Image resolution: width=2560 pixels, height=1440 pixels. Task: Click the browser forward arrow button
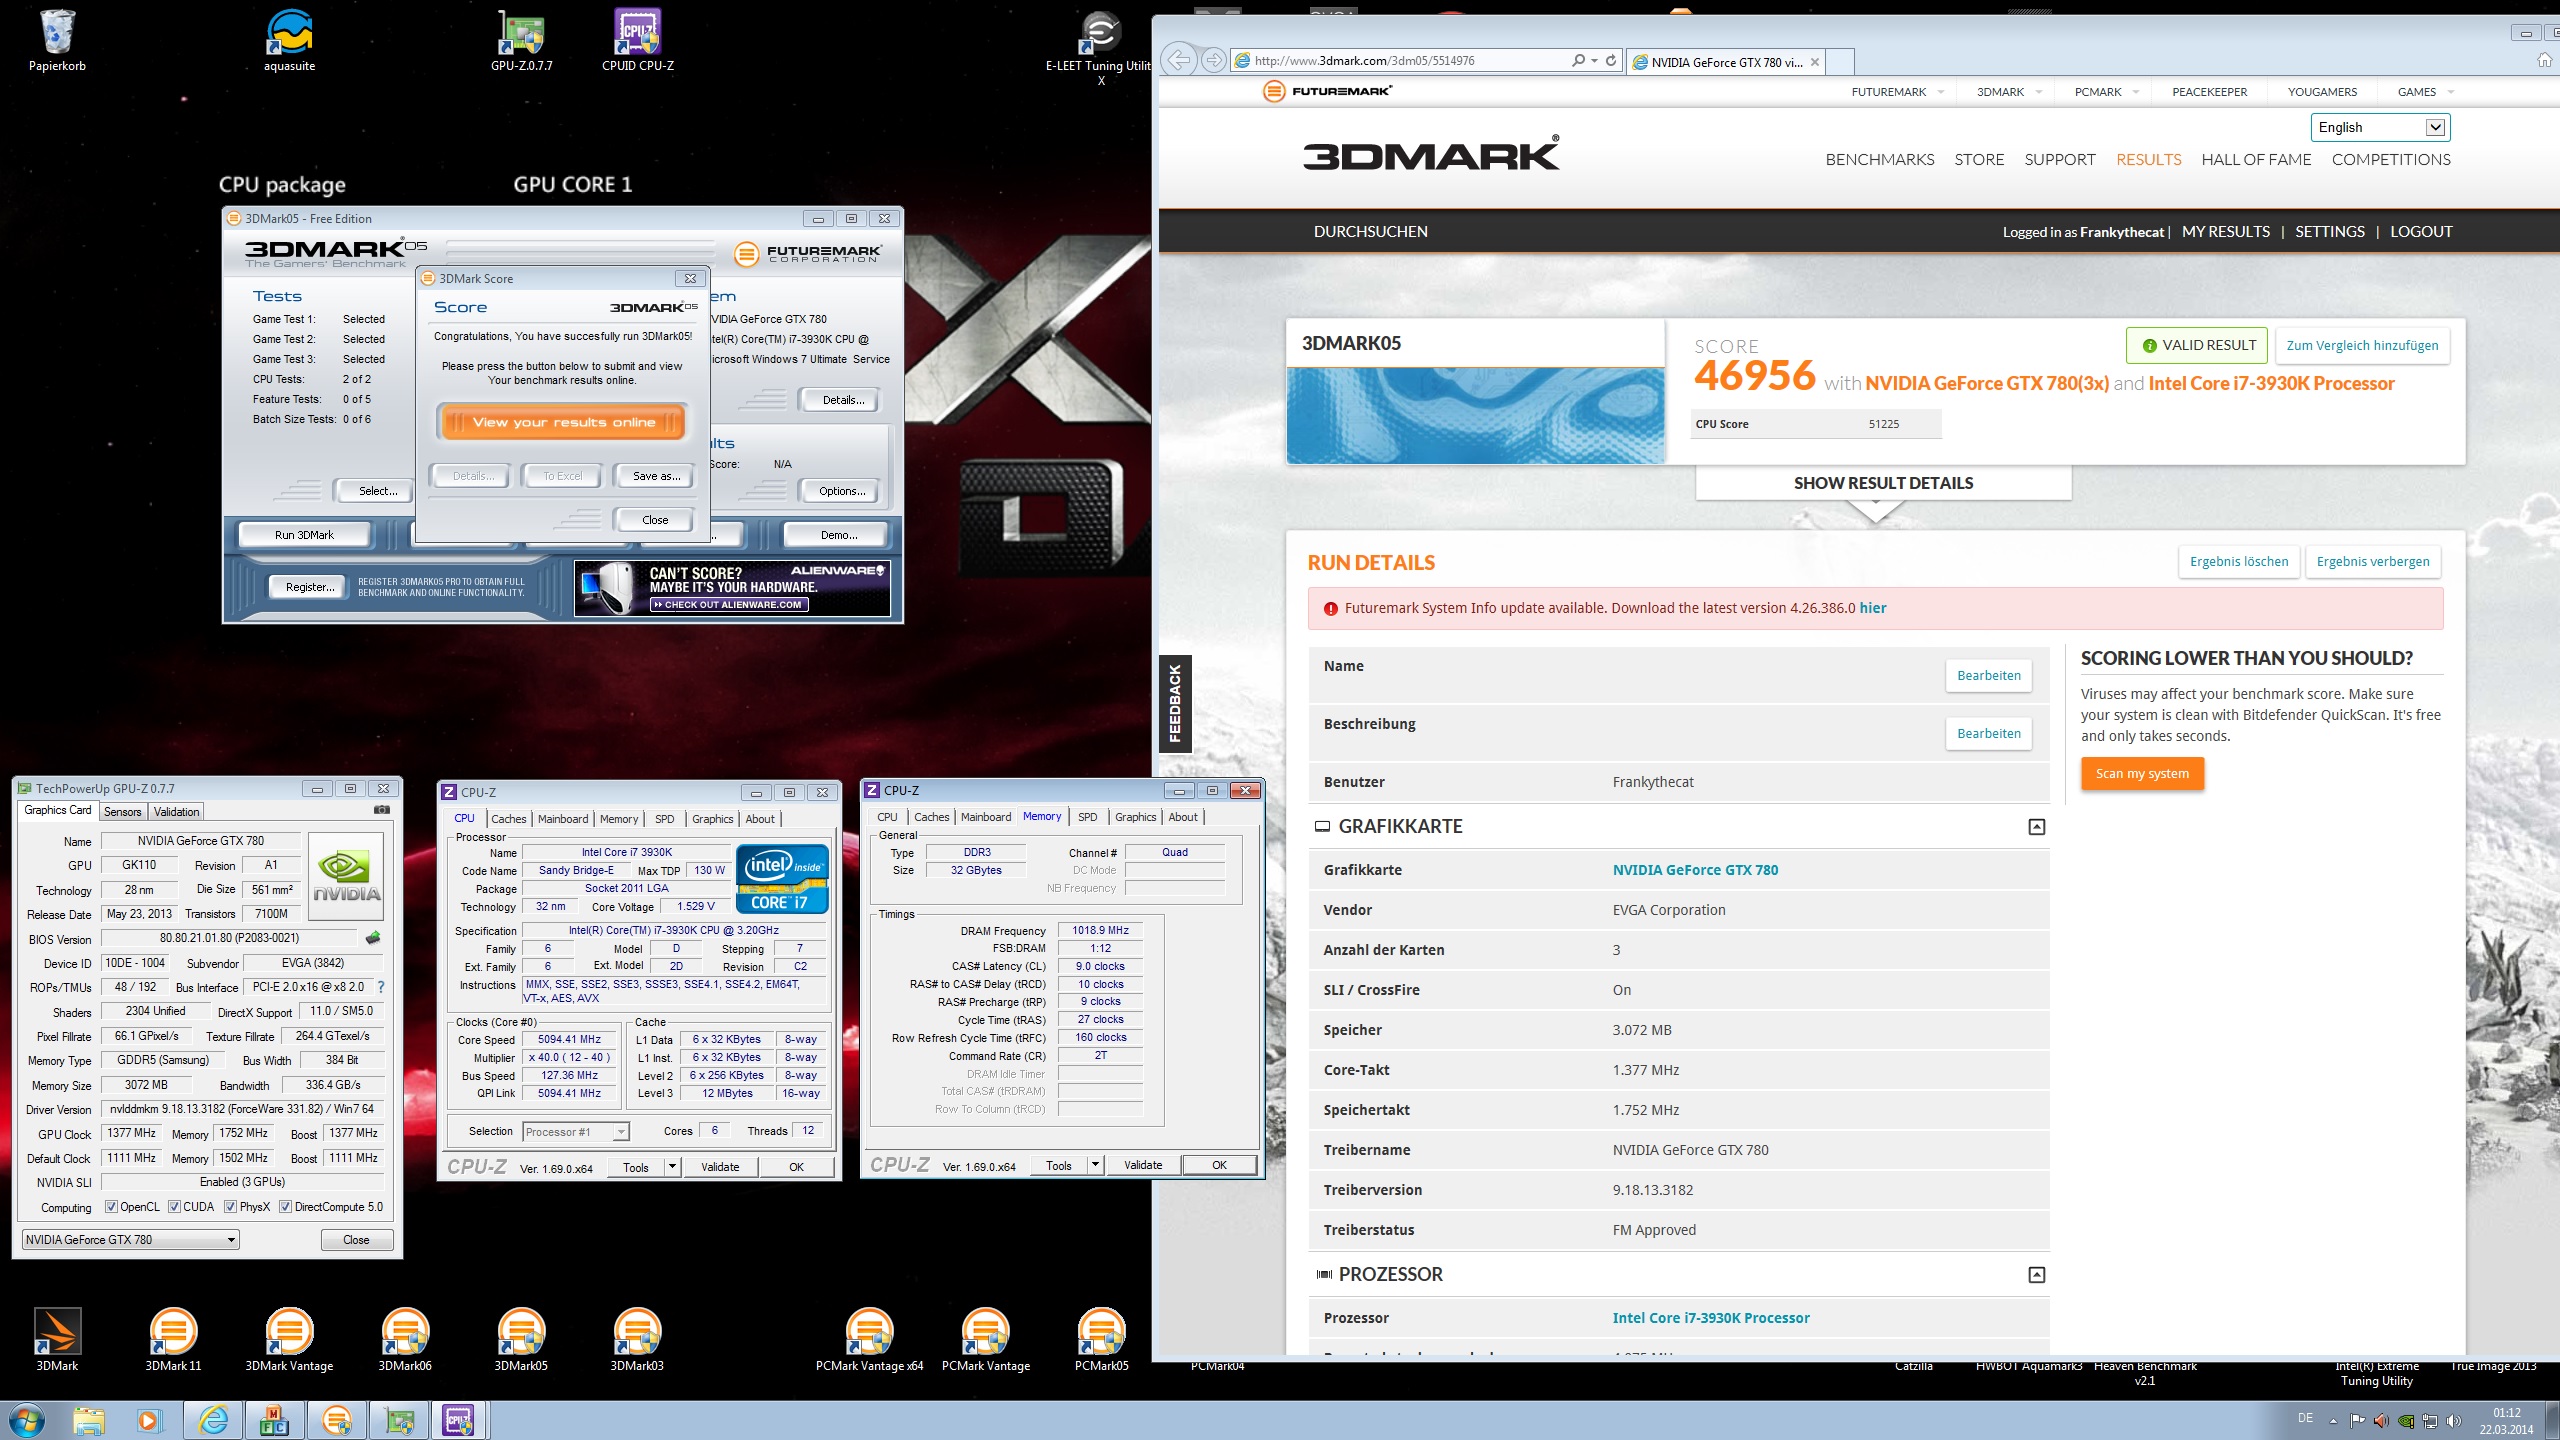click(1213, 60)
